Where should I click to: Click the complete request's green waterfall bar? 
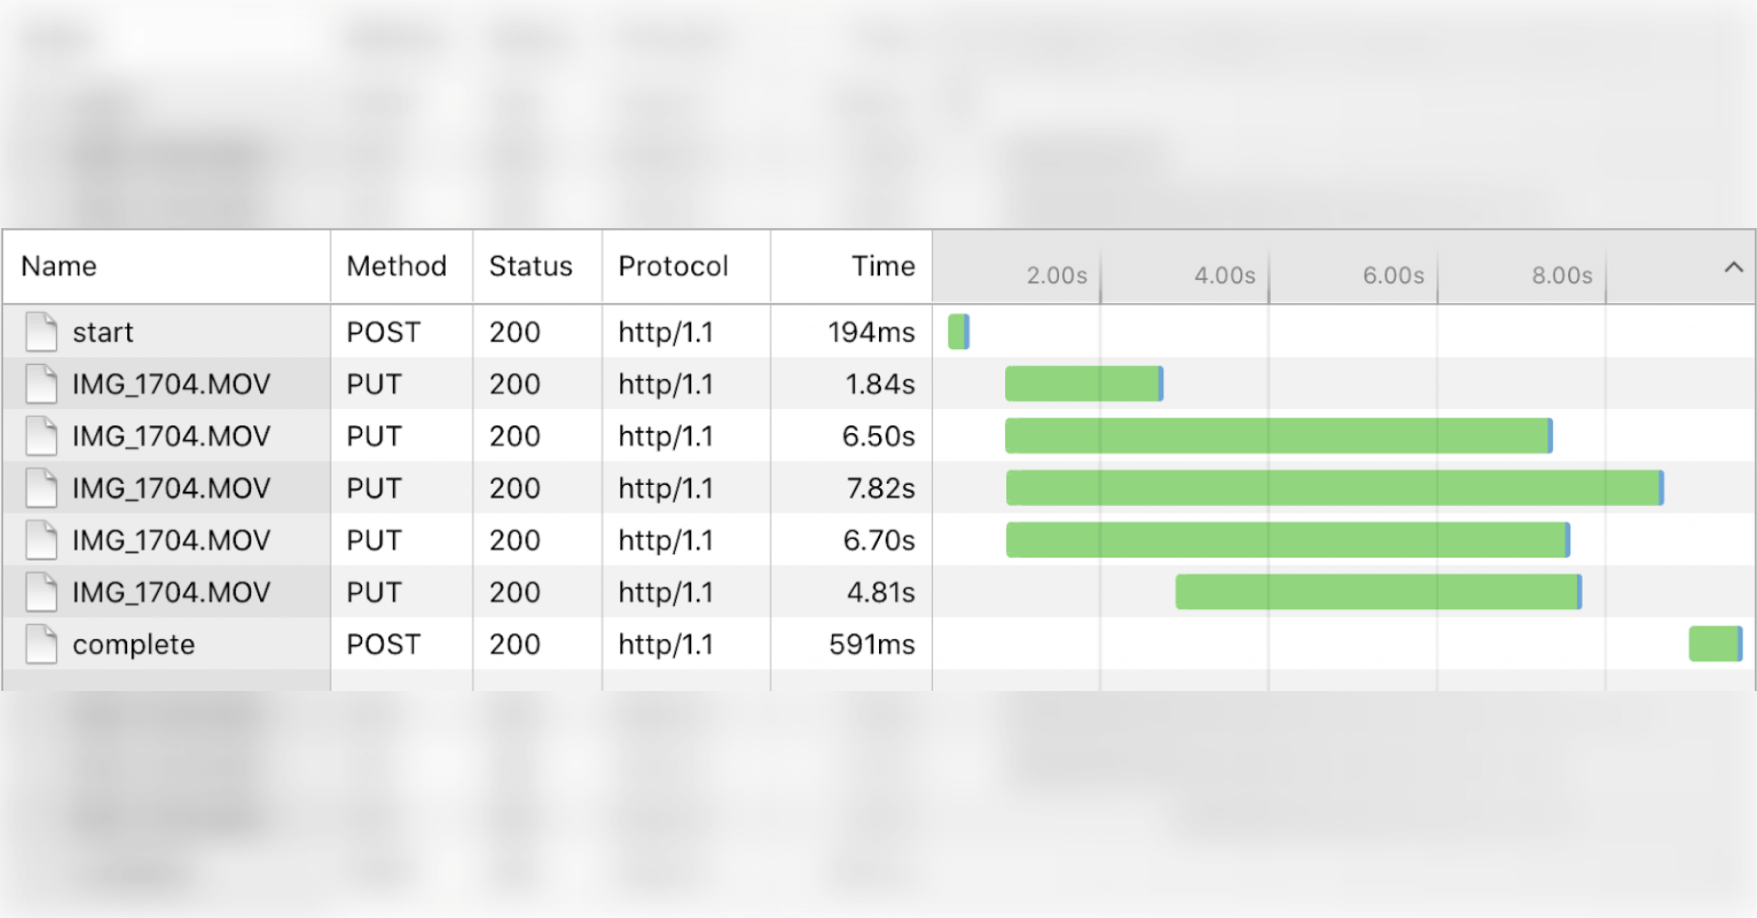pyautogui.click(x=1714, y=644)
